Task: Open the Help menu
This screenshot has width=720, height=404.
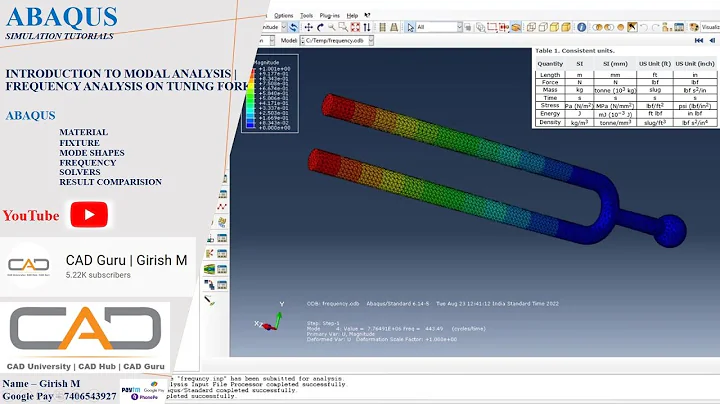Action: [352, 16]
